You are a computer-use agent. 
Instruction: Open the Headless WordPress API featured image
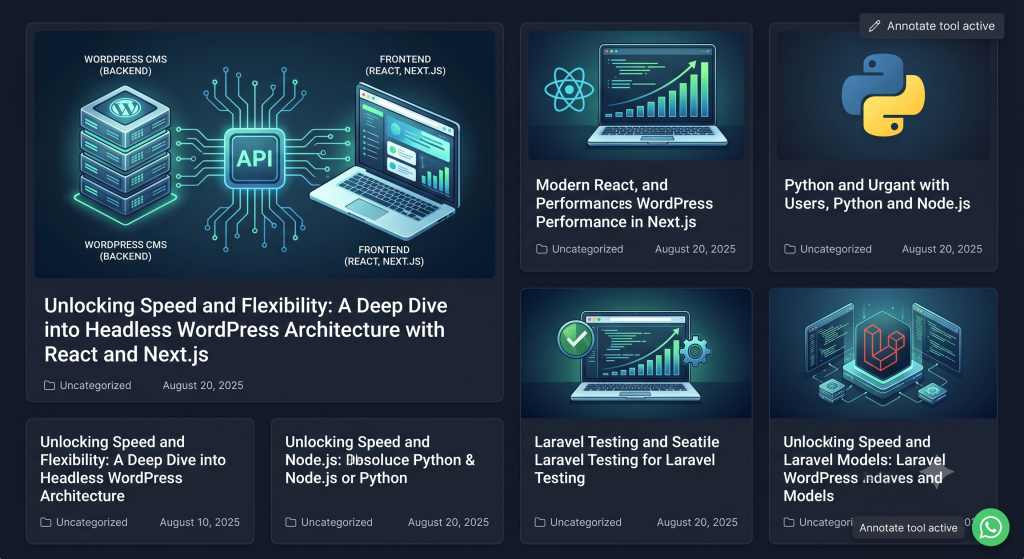264,155
